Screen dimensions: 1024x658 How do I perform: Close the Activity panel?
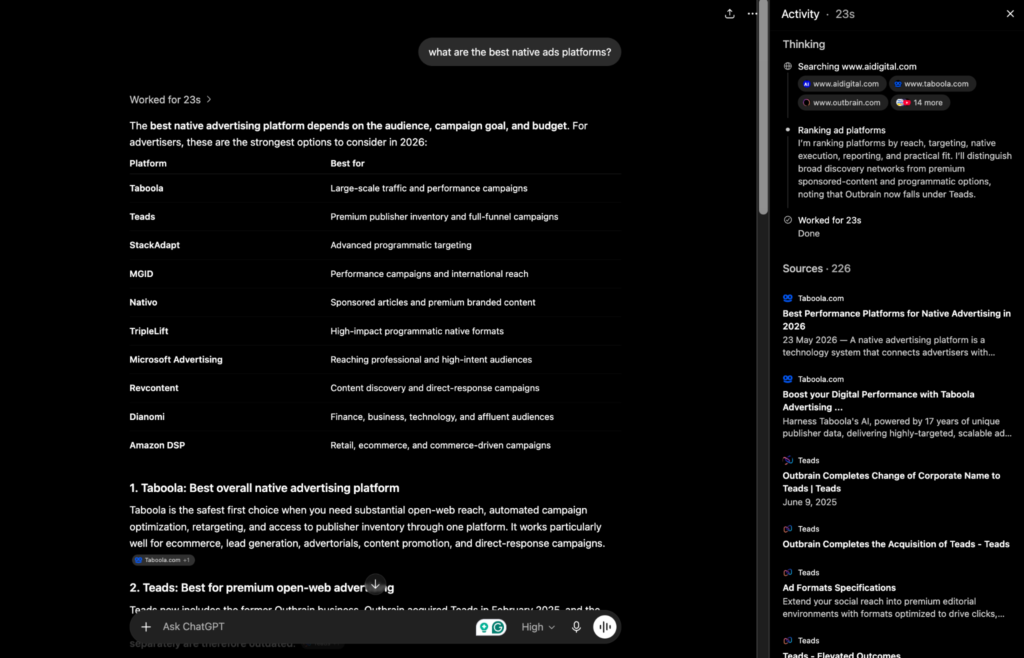coord(1010,14)
